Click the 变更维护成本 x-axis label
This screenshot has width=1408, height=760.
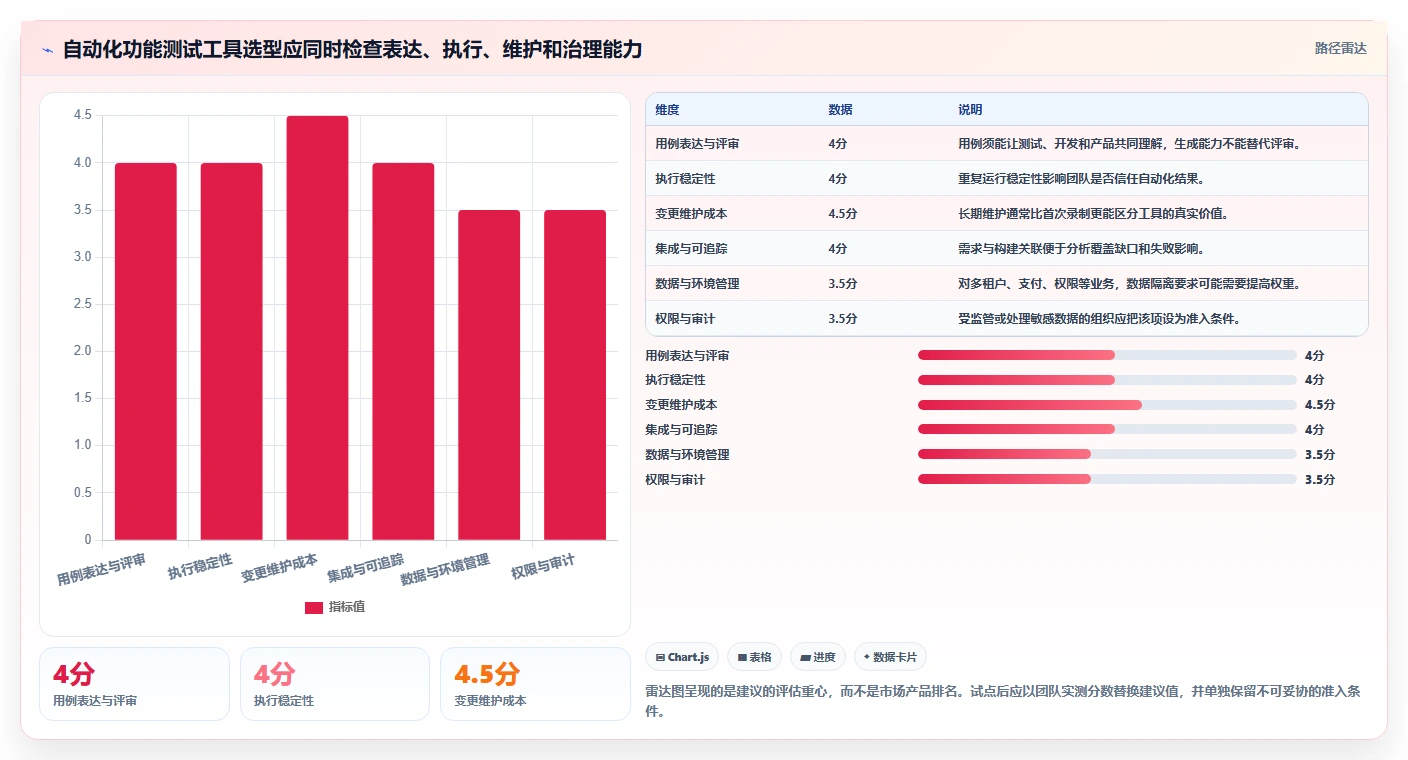pyautogui.click(x=279, y=569)
